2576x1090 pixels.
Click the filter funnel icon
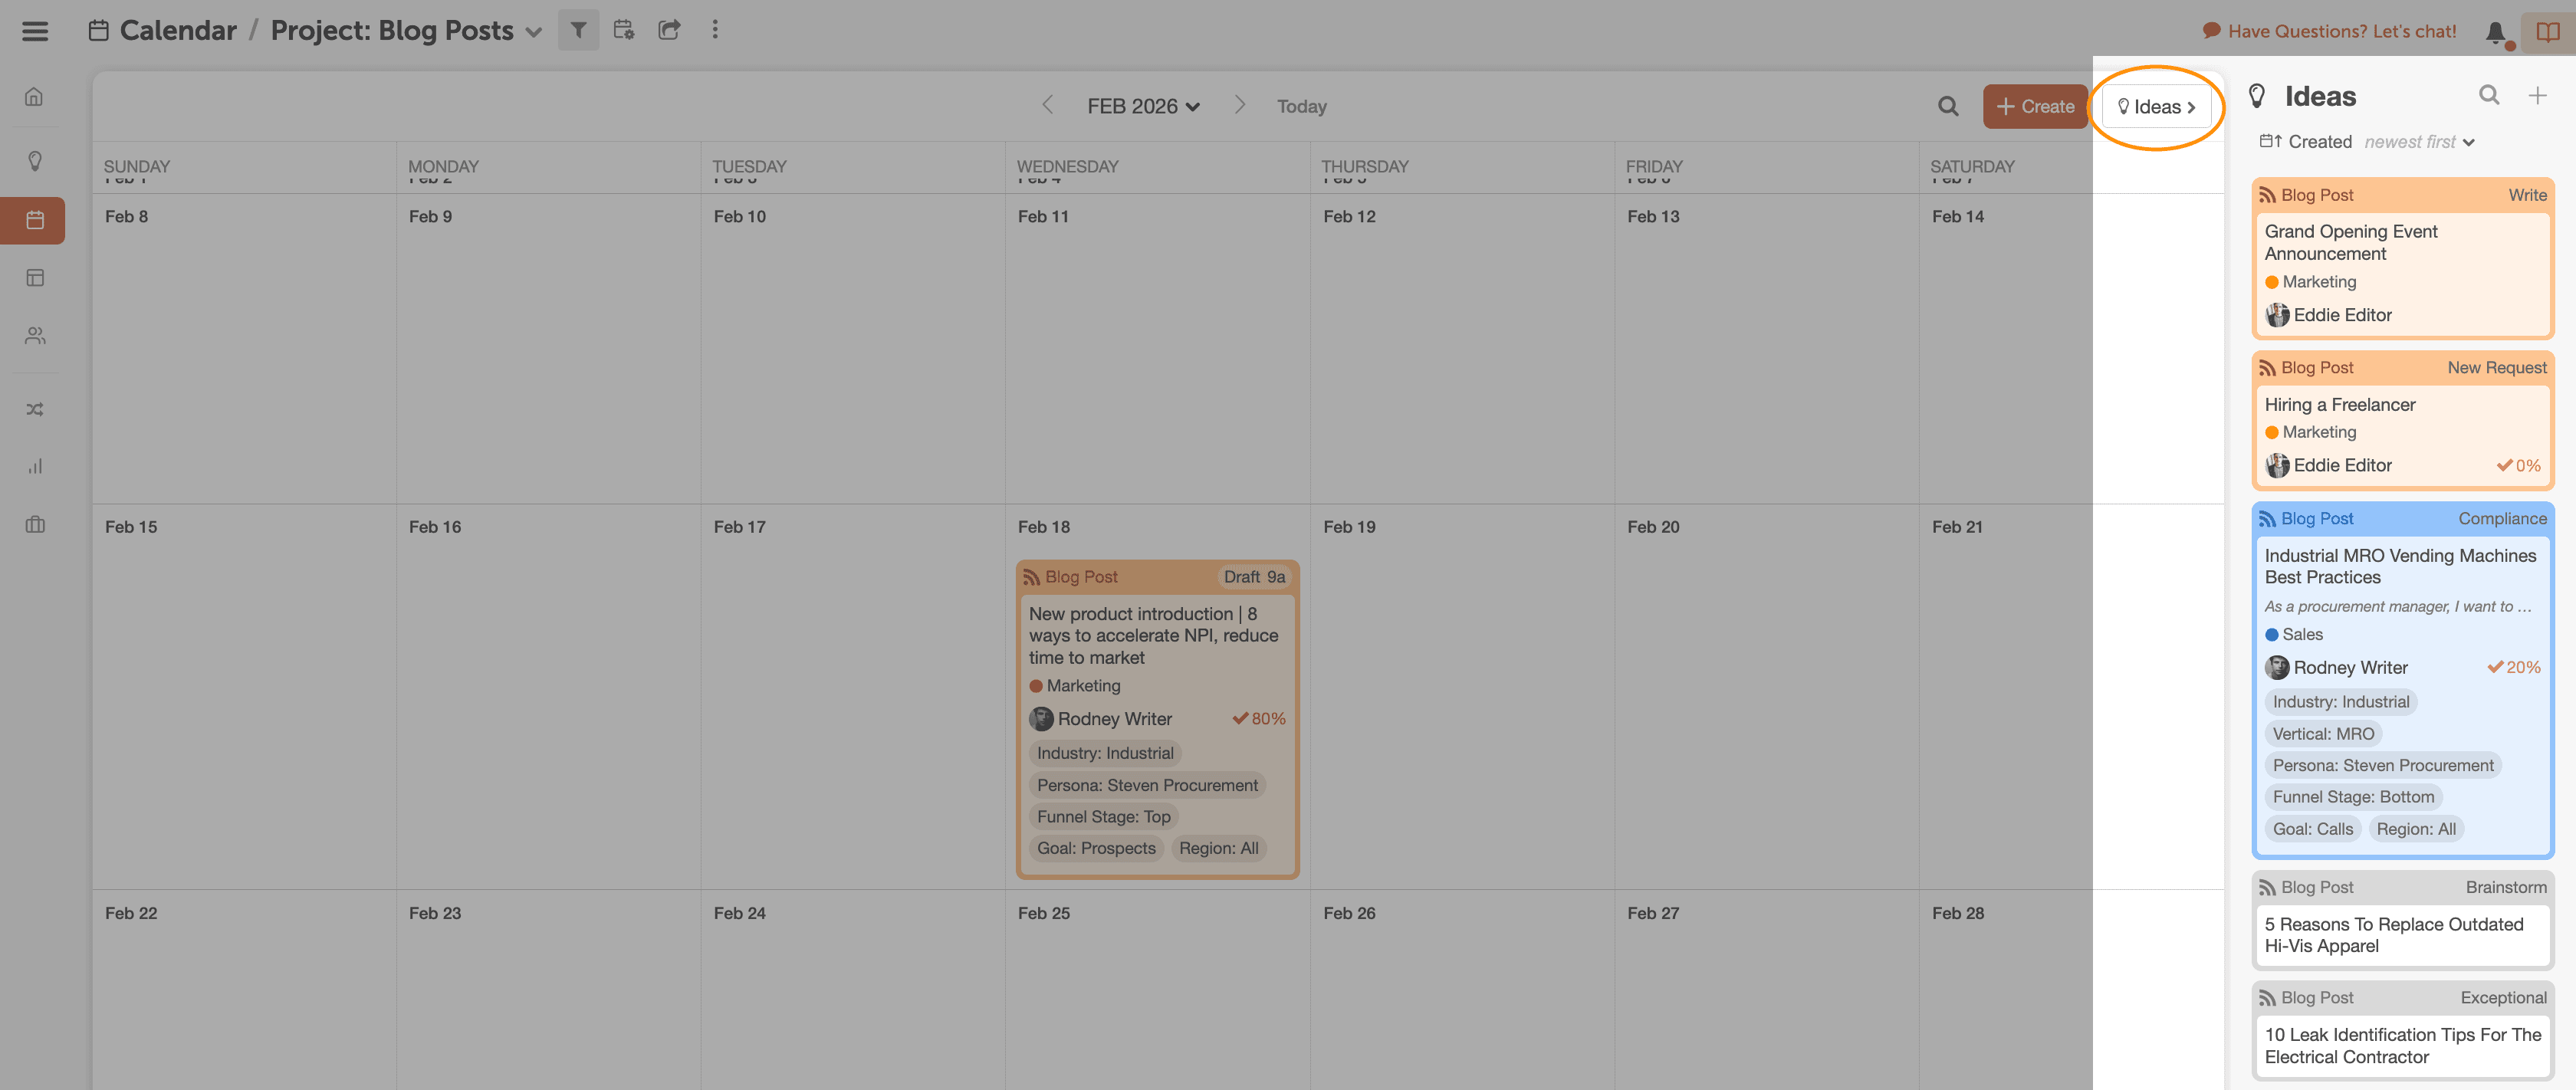(x=578, y=30)
